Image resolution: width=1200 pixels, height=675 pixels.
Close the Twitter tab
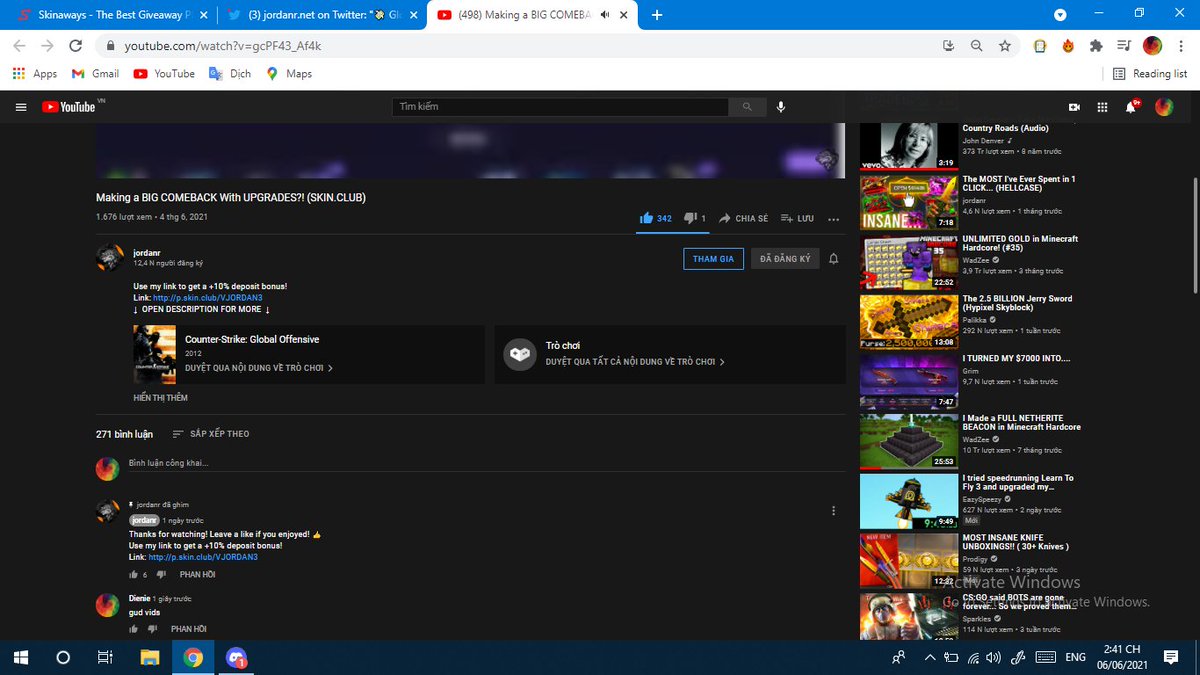413,15
